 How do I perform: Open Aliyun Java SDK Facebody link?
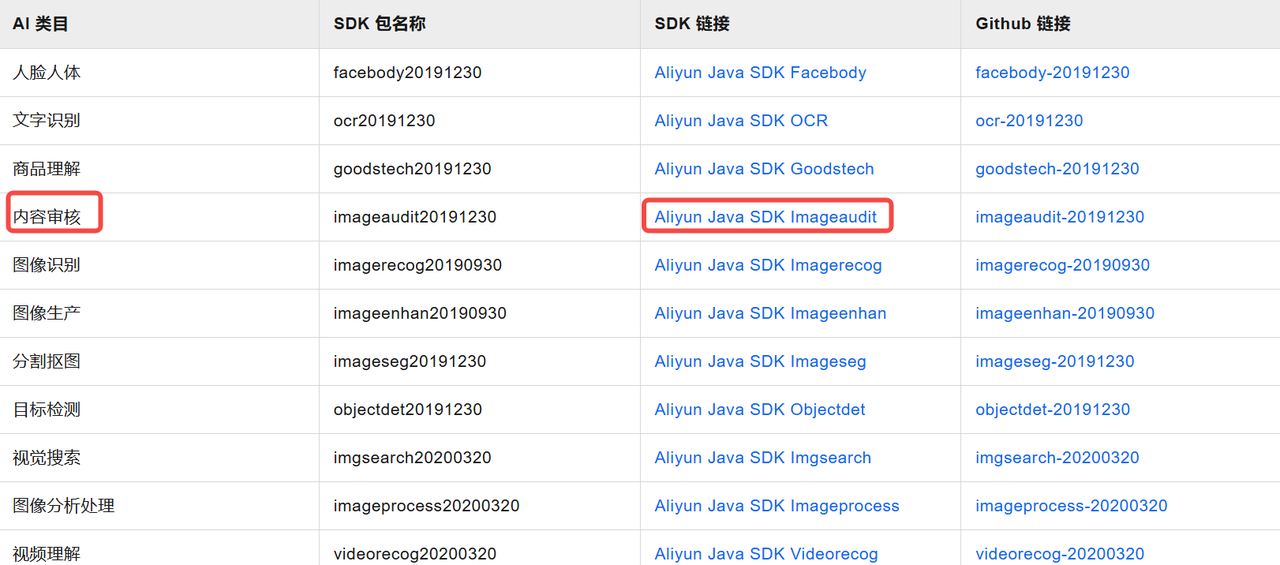click(x=760, y=72)
